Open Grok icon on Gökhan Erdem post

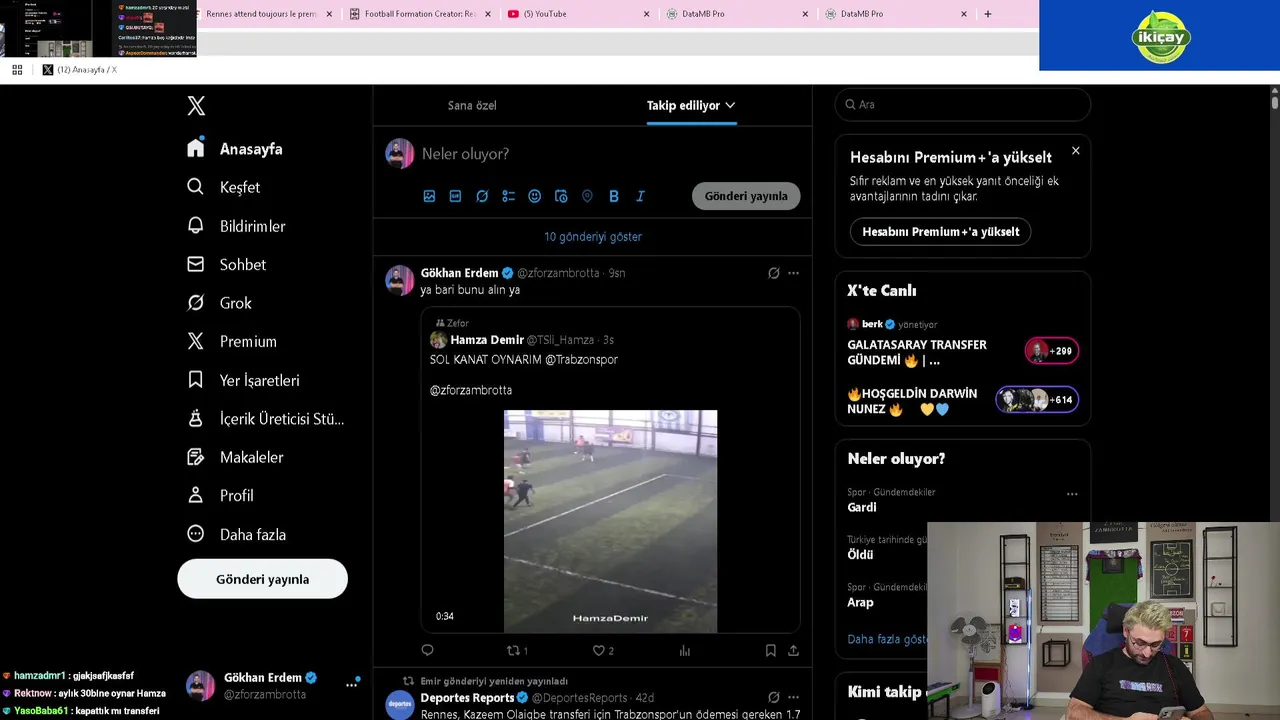coord(773,273)
